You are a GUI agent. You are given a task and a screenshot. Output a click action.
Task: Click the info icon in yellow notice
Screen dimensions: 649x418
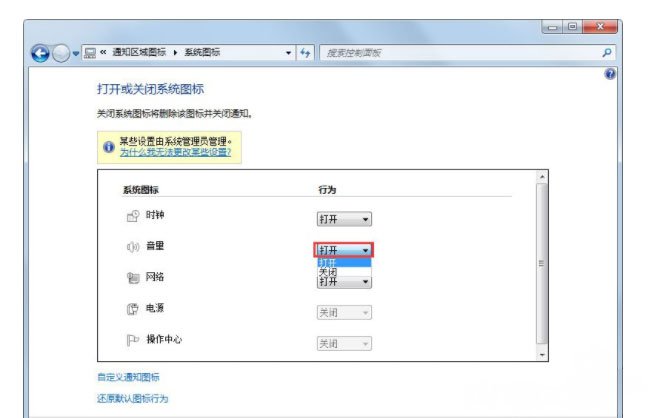tap(109, 147)
